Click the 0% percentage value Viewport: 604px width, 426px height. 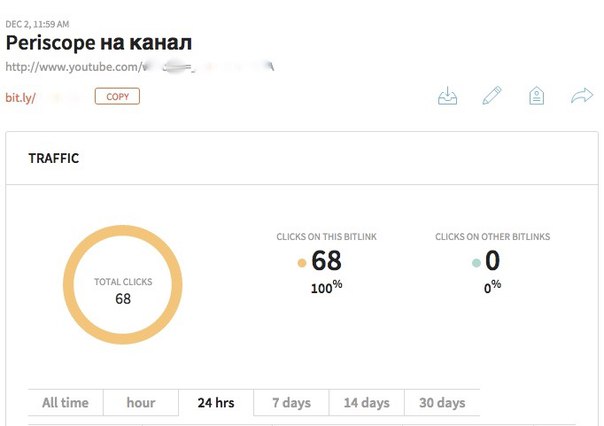[x=492, y=287]
